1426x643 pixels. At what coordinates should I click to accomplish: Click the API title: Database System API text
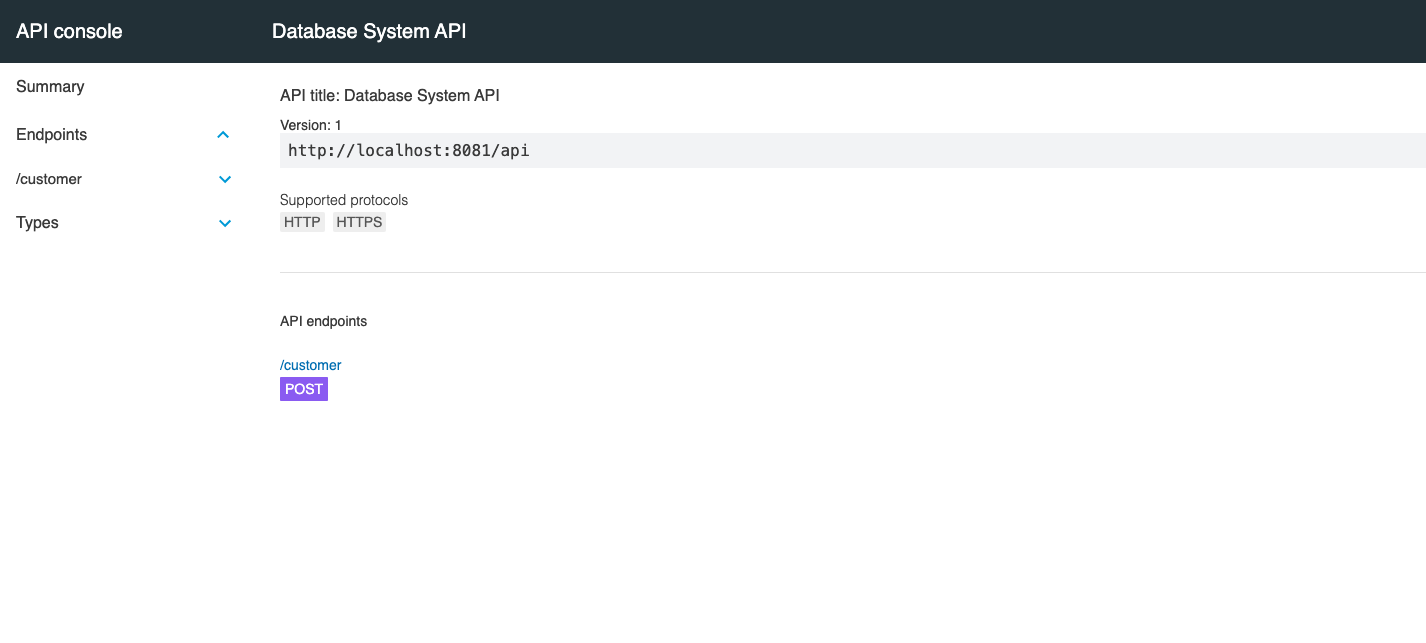389,96
